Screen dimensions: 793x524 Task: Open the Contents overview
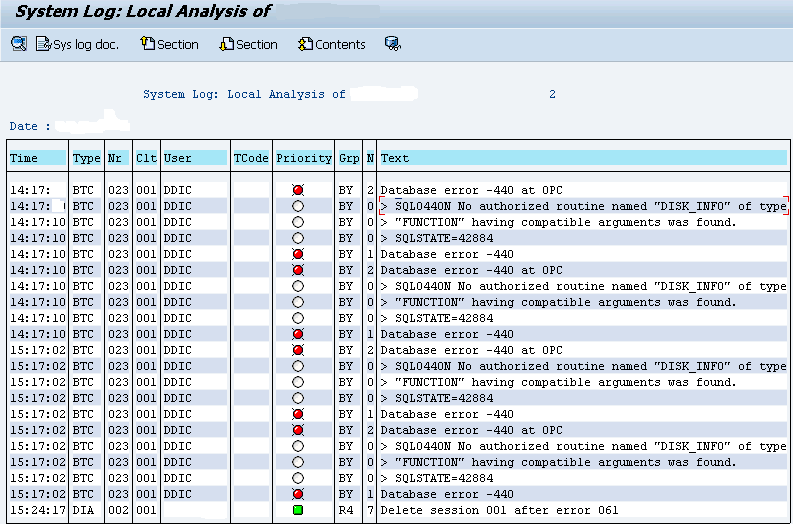[332, 45]
